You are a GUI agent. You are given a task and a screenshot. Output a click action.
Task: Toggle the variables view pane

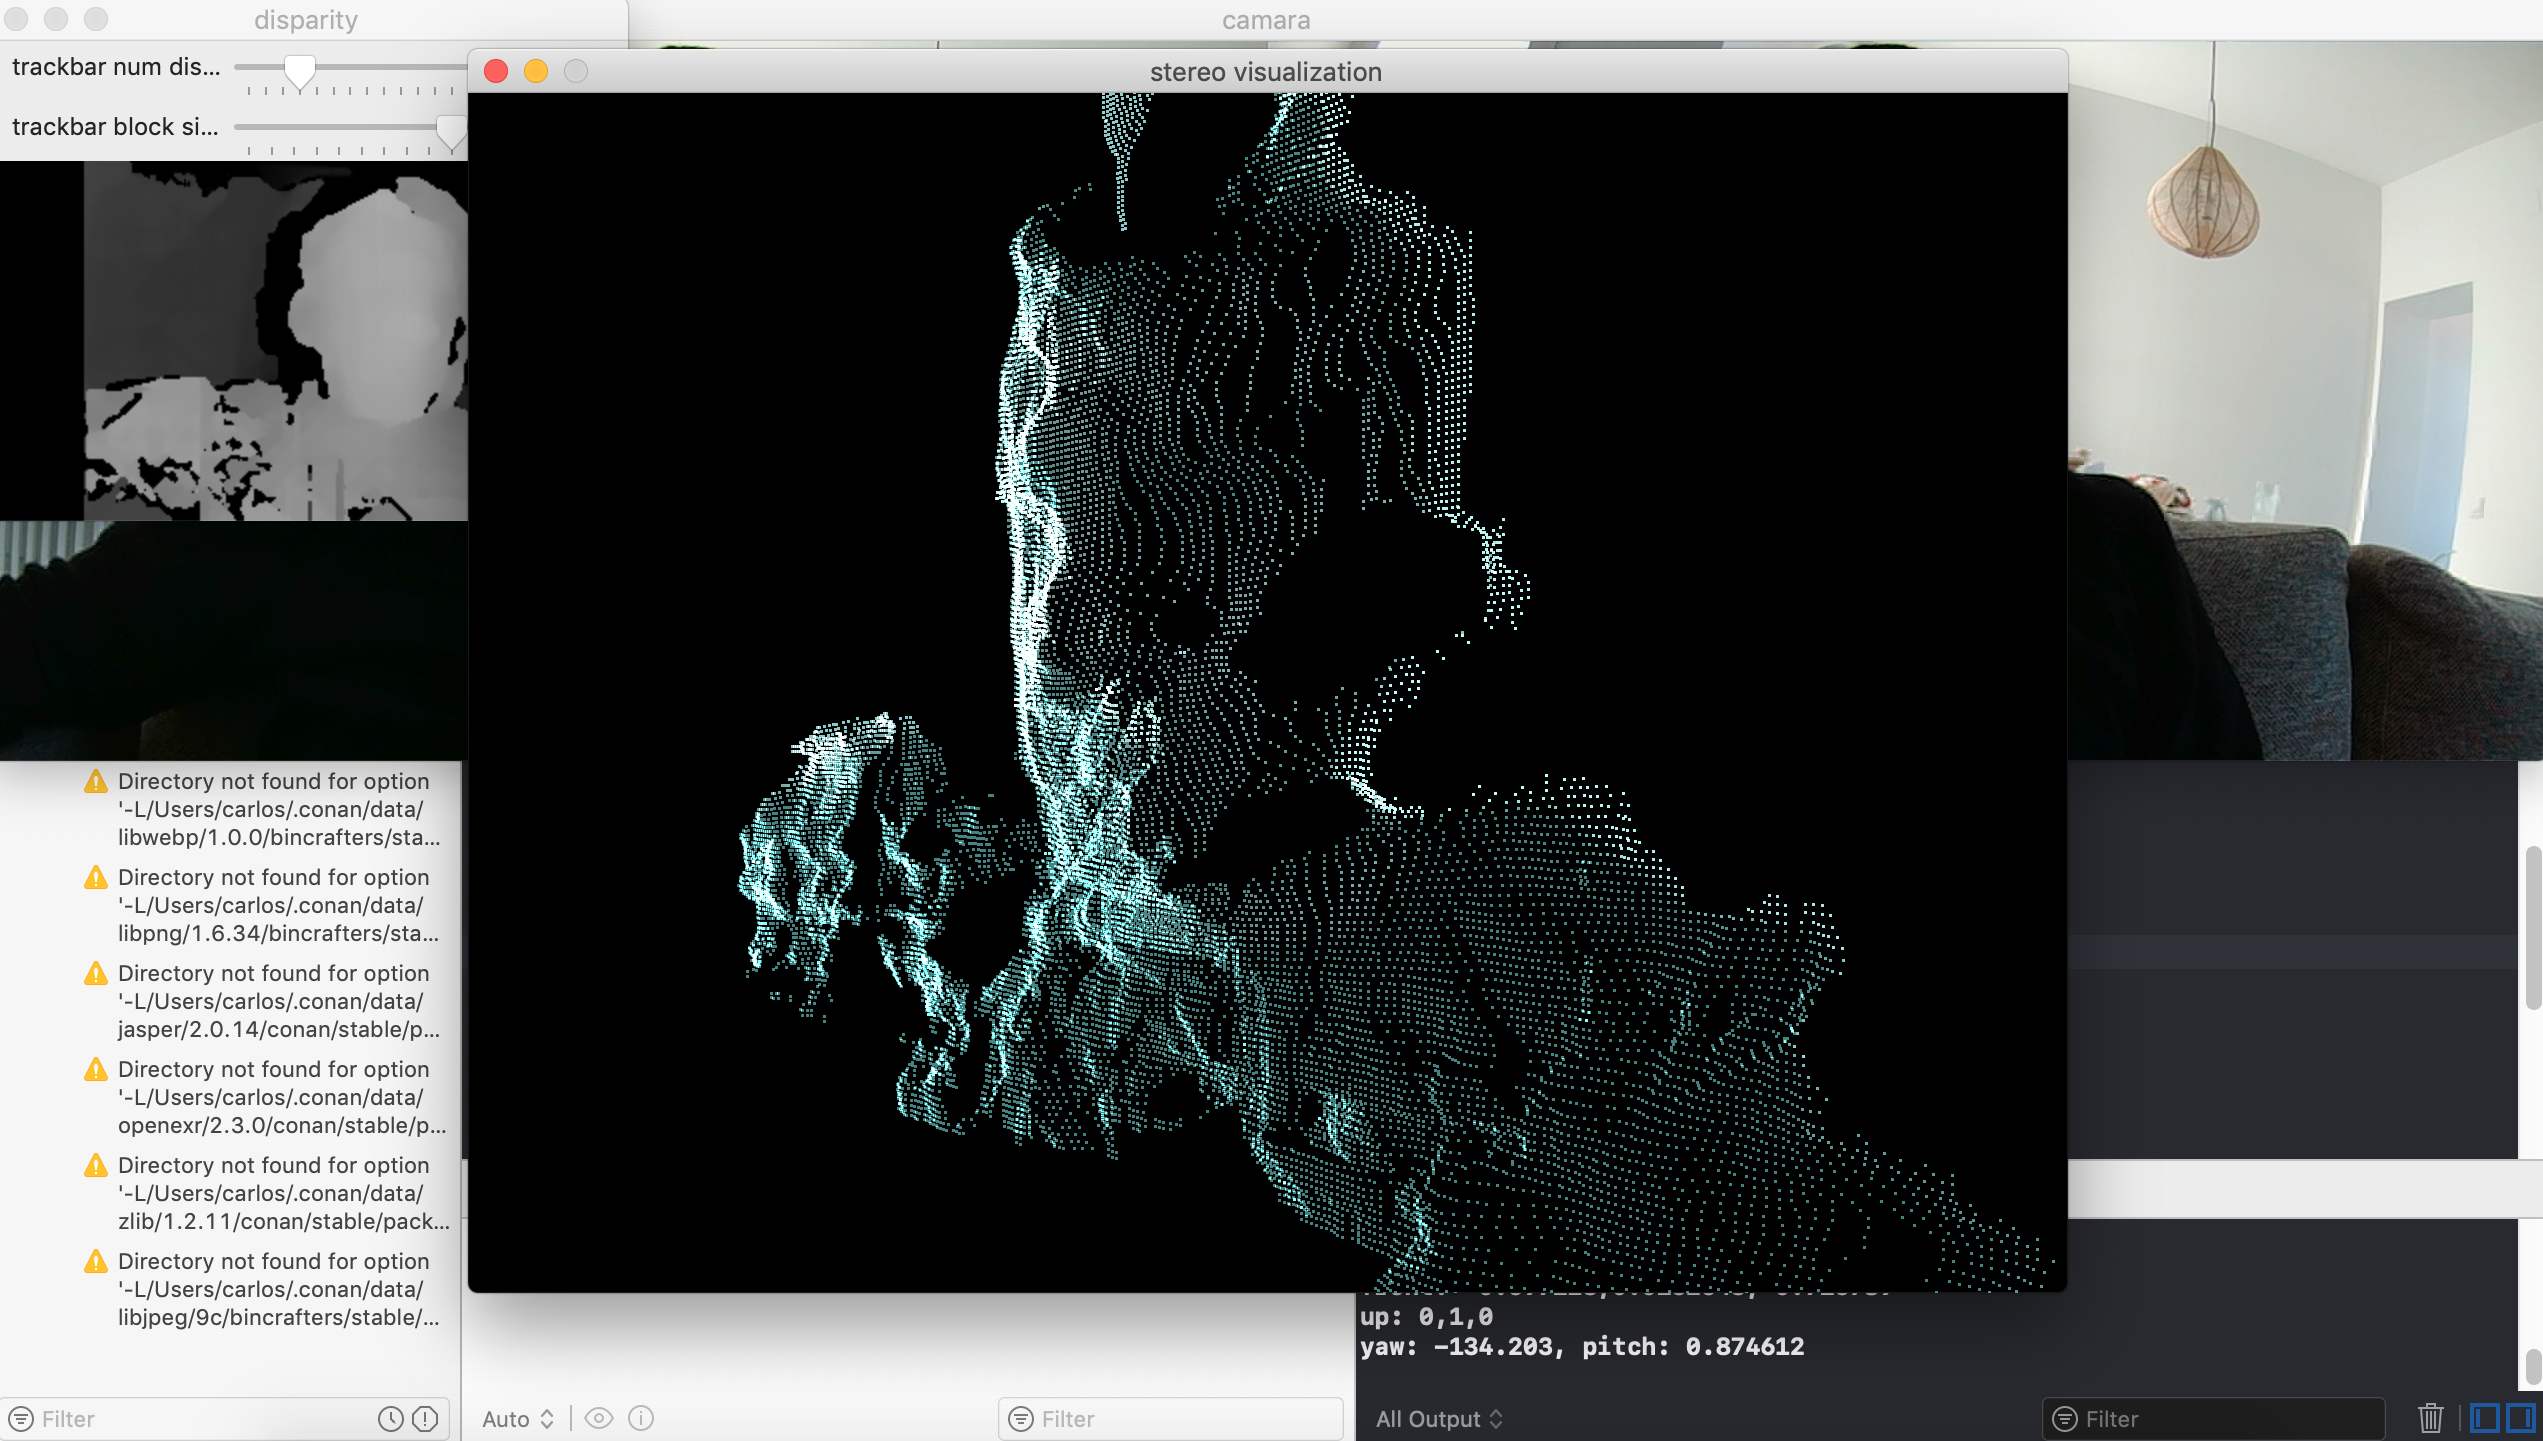click(x=2485, y=1418)
